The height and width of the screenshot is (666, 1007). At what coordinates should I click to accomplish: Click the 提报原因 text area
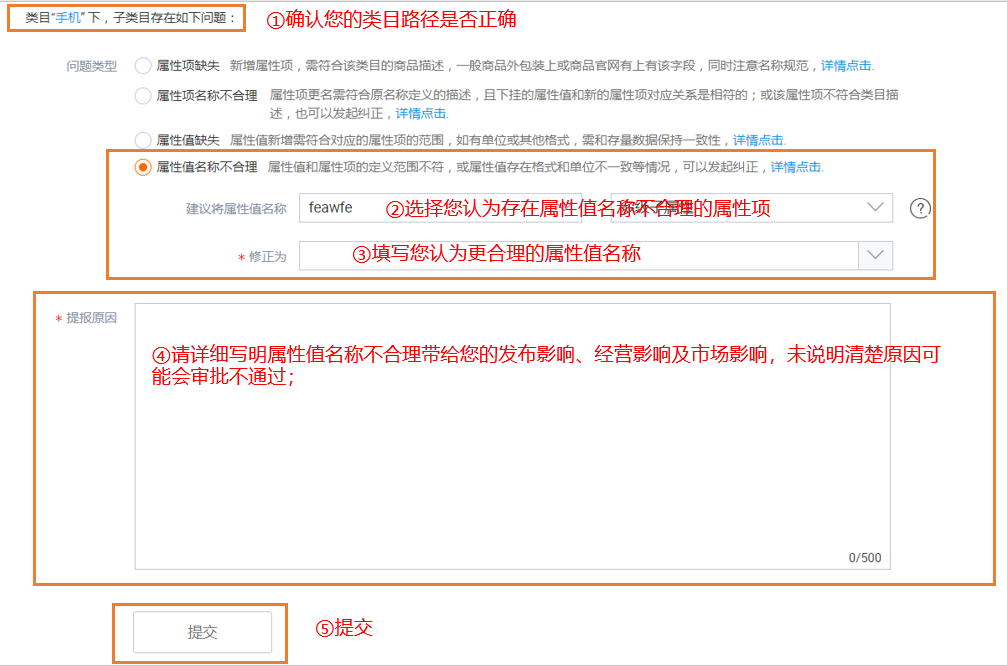(x=512, y=437)
